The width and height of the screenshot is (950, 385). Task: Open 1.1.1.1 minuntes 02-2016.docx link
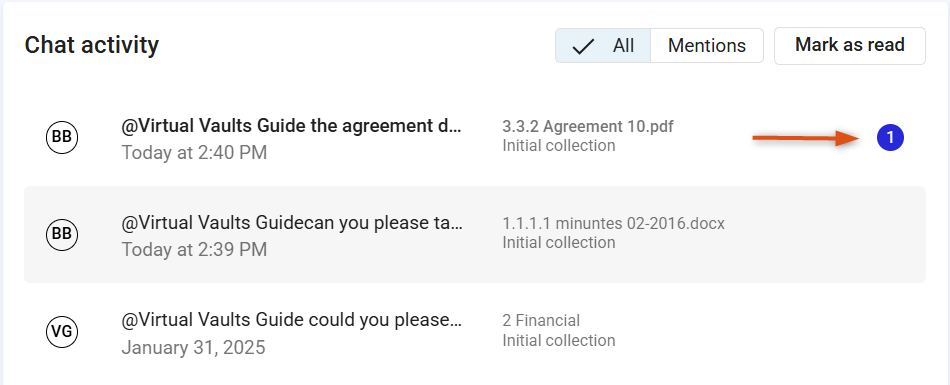[613, 224]
